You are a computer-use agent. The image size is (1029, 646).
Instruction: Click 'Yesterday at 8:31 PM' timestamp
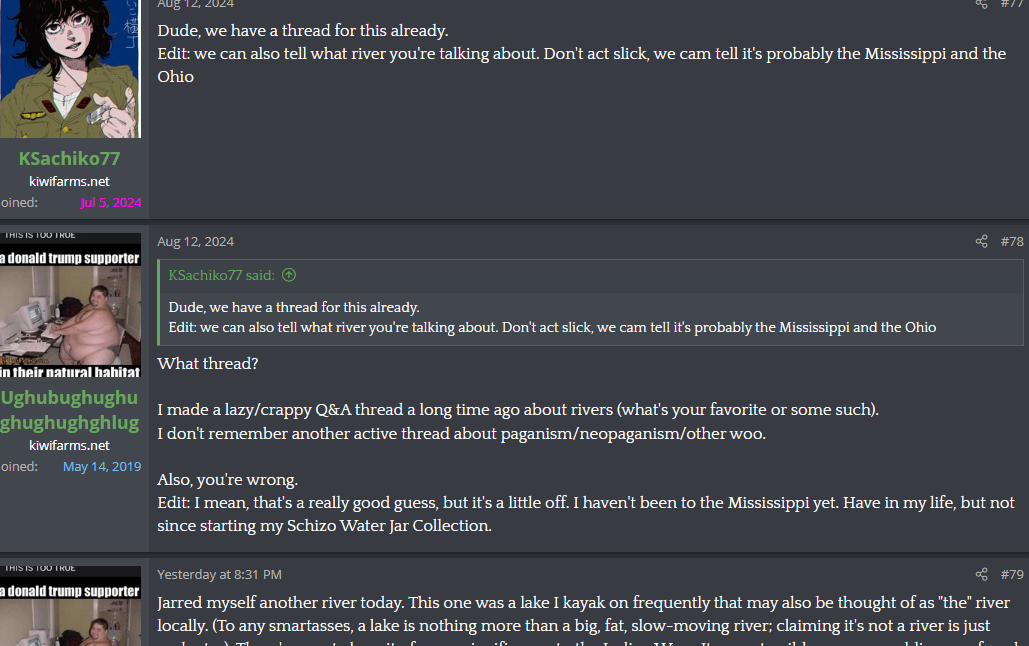[x=219, y=575]
